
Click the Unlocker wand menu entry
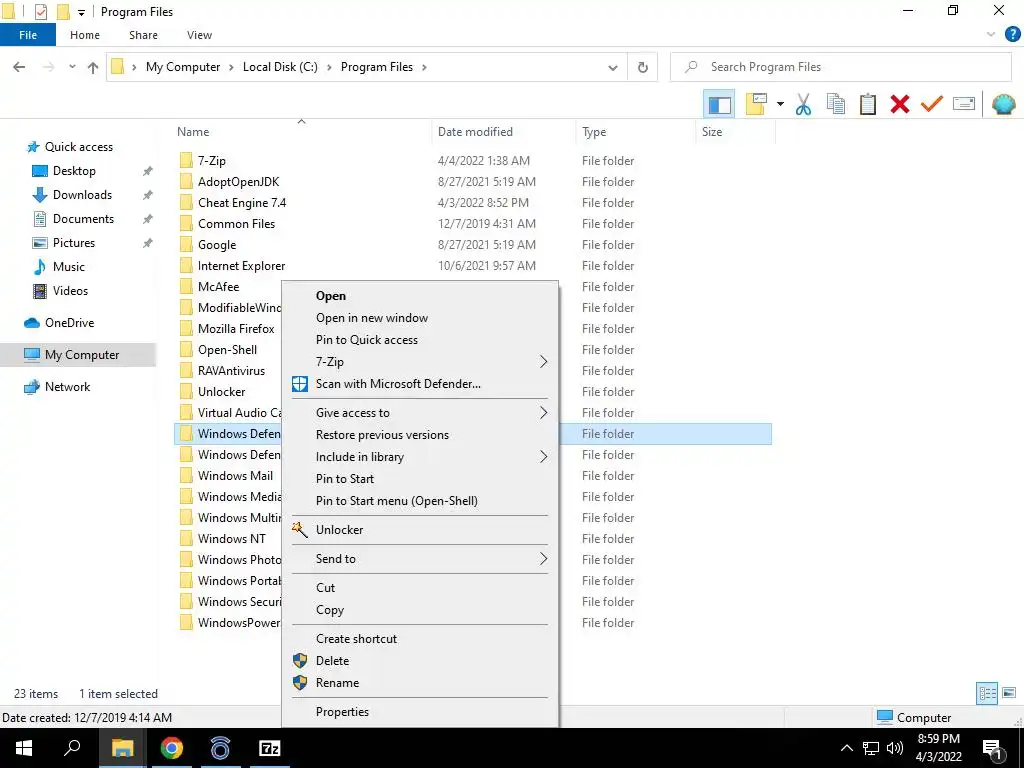tap(339, 530)
